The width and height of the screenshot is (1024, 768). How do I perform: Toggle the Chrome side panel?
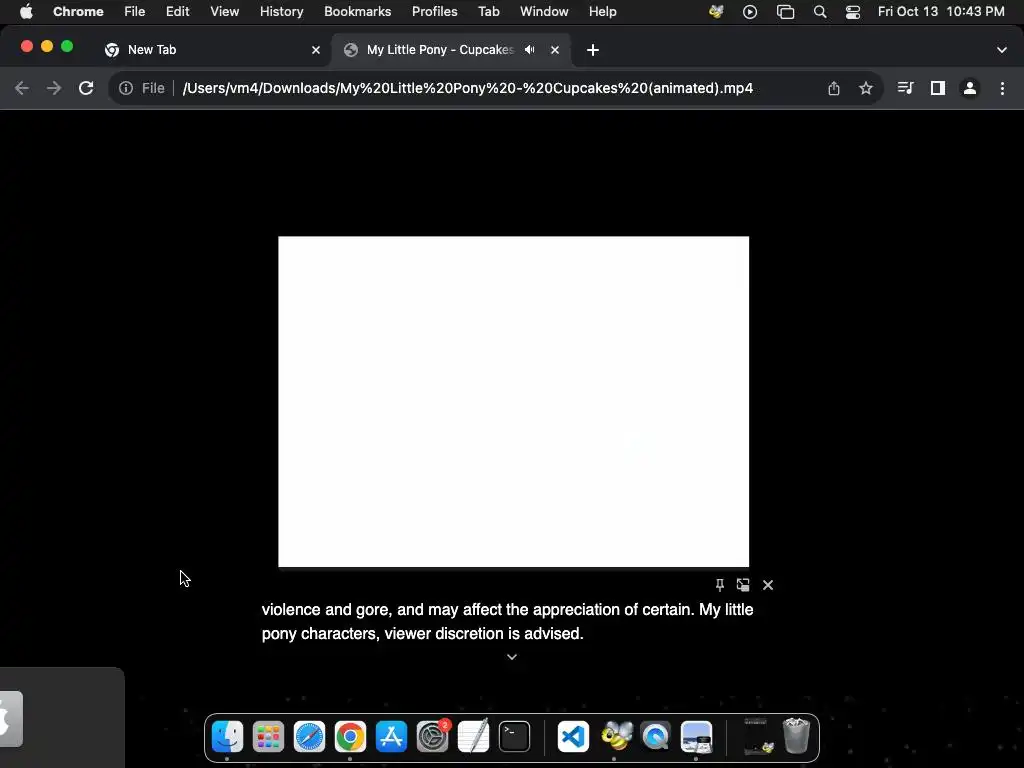click(938, 88)
